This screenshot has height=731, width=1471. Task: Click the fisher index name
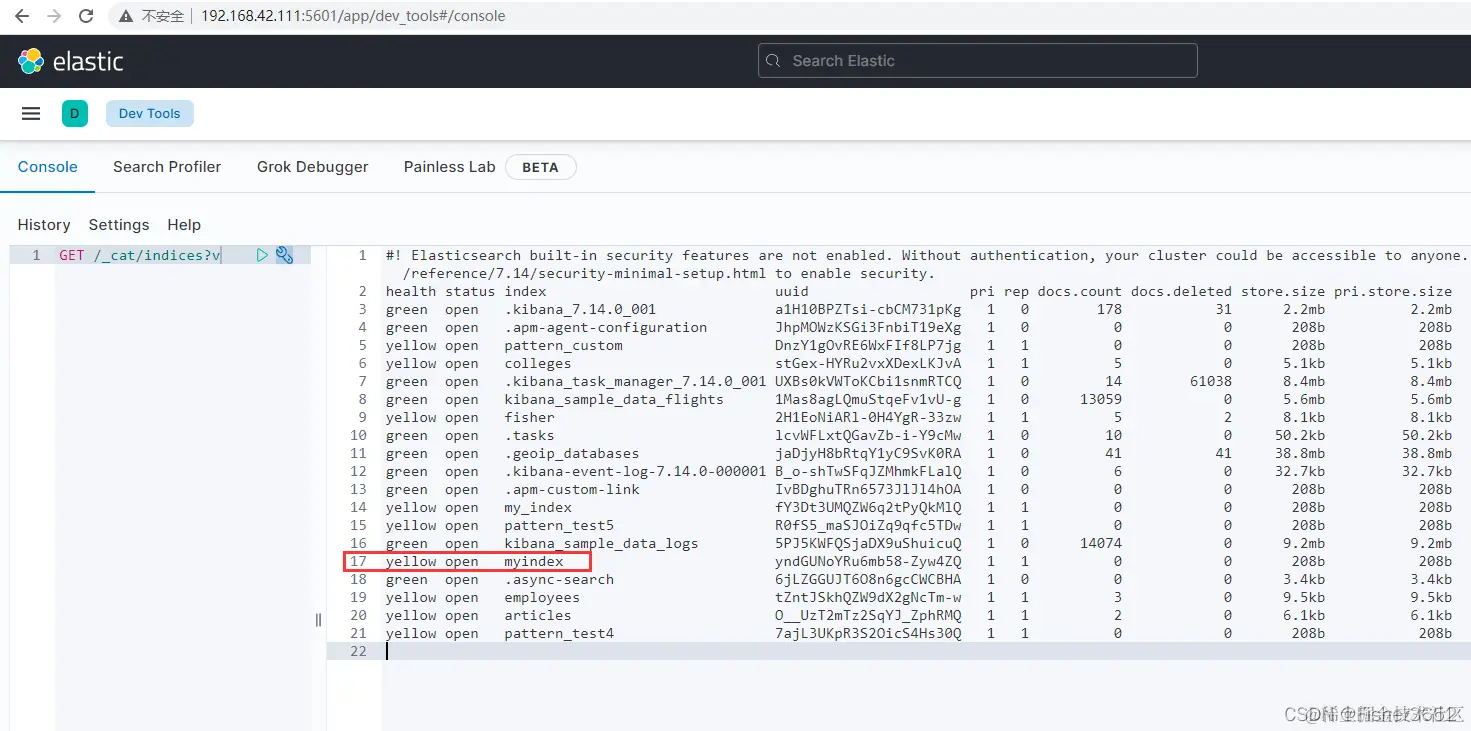(529, 417)
